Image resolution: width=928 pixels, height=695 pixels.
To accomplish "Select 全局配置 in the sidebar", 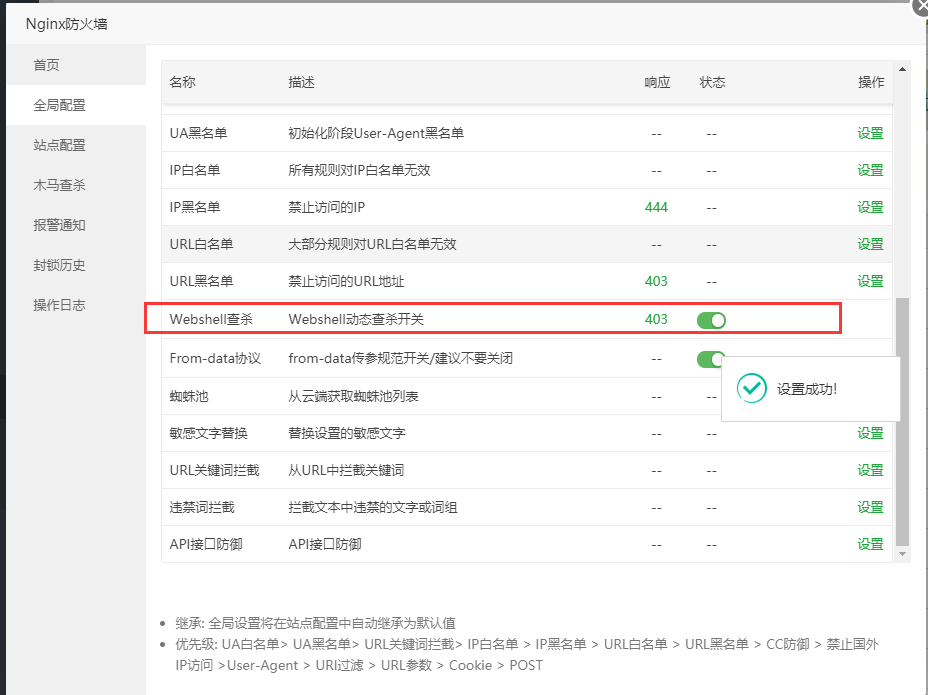I will coord(76,105).
